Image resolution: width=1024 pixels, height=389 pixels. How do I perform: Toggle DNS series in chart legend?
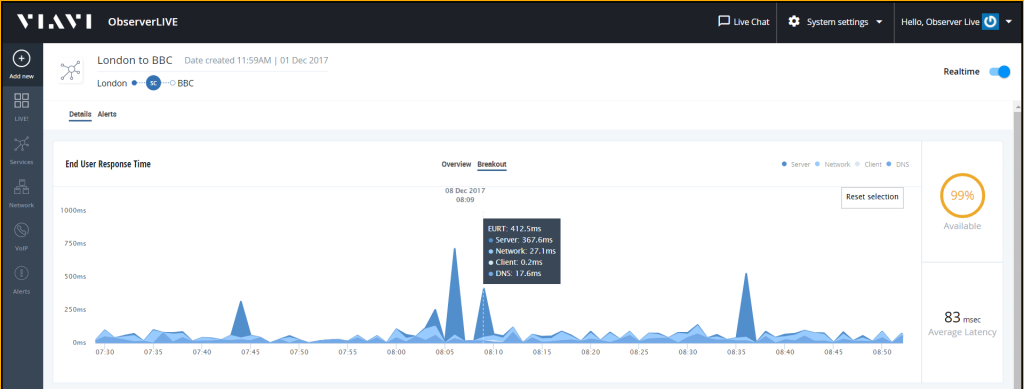[x=898, y=164]
